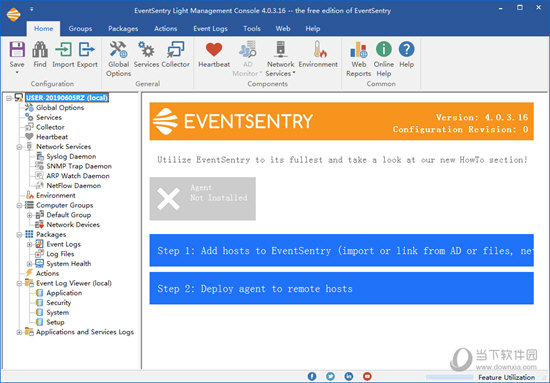Switch to the Event Logs ribbon tab
Screen dimensions: 550x383
[x=210, y=29]
